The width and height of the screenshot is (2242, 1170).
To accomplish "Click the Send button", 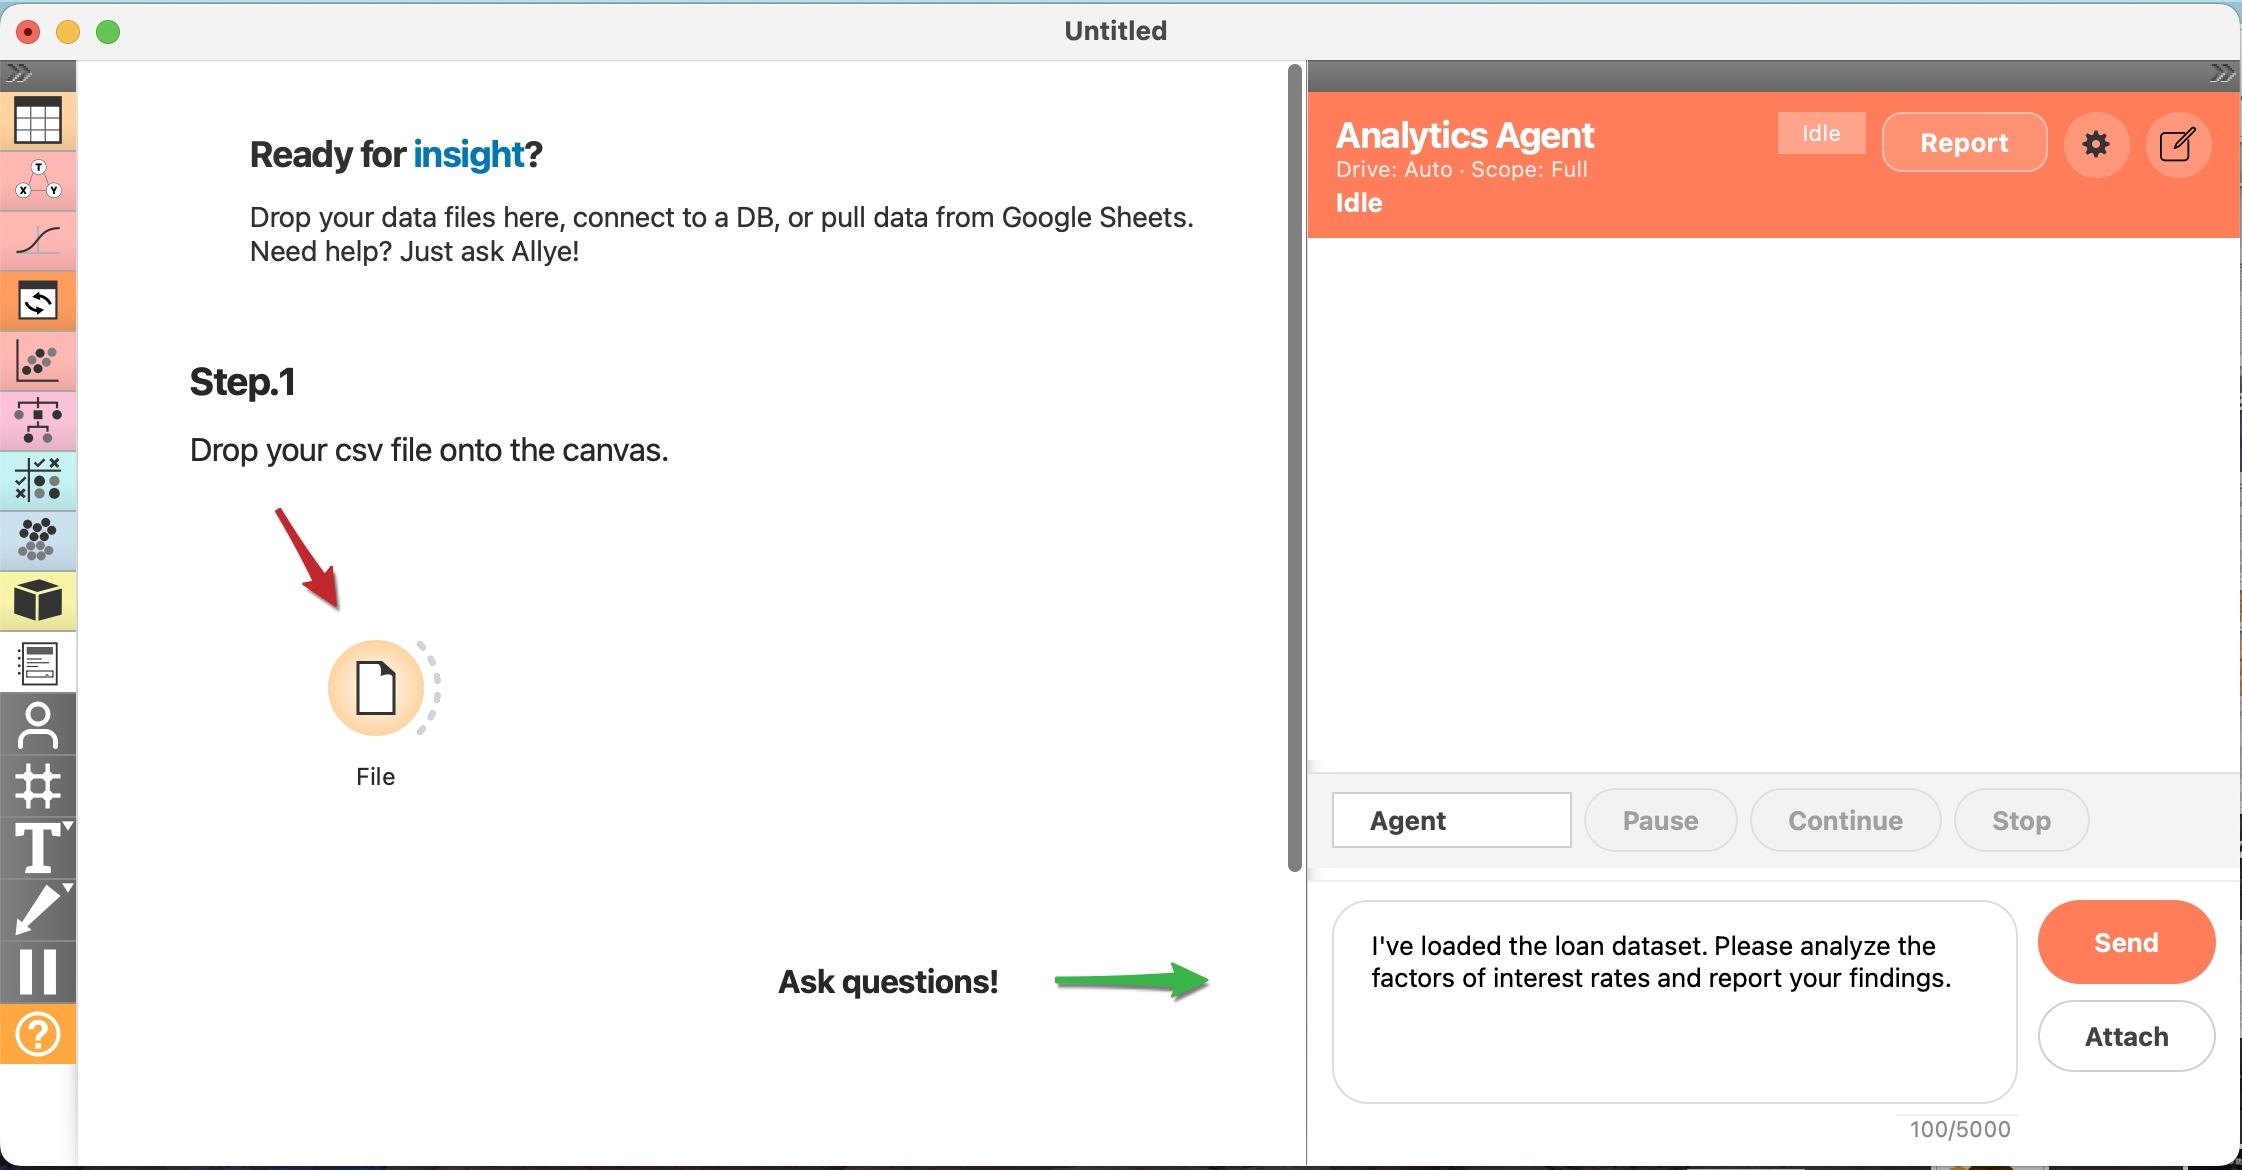I will [2126, 942].
